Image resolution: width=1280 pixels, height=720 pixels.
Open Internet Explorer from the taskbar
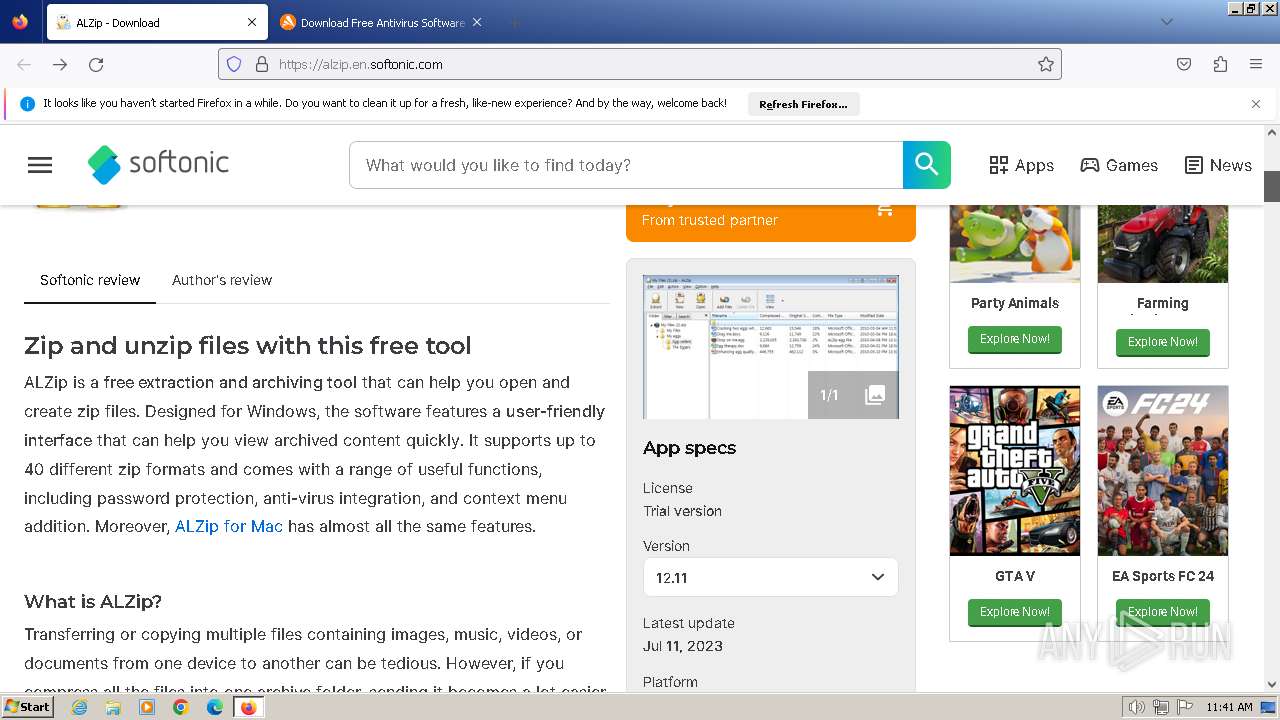pos(80,707)
